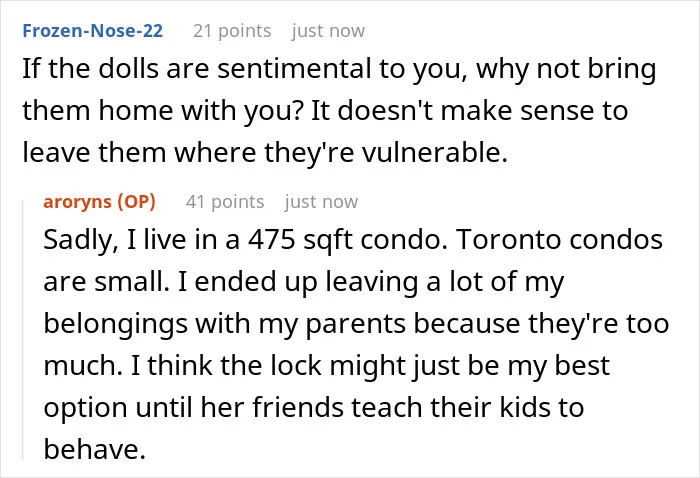Screen dimensions: 700x478
Task: Open timestamp 'just now' on Frozen-Nose-22 comment
Action: click(328, 31)
